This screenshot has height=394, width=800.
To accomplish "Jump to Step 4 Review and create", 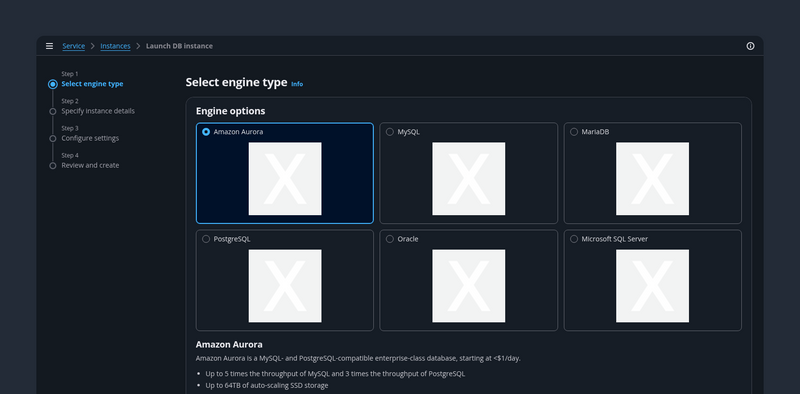I will pyautogui.click(x=90, y=165).
